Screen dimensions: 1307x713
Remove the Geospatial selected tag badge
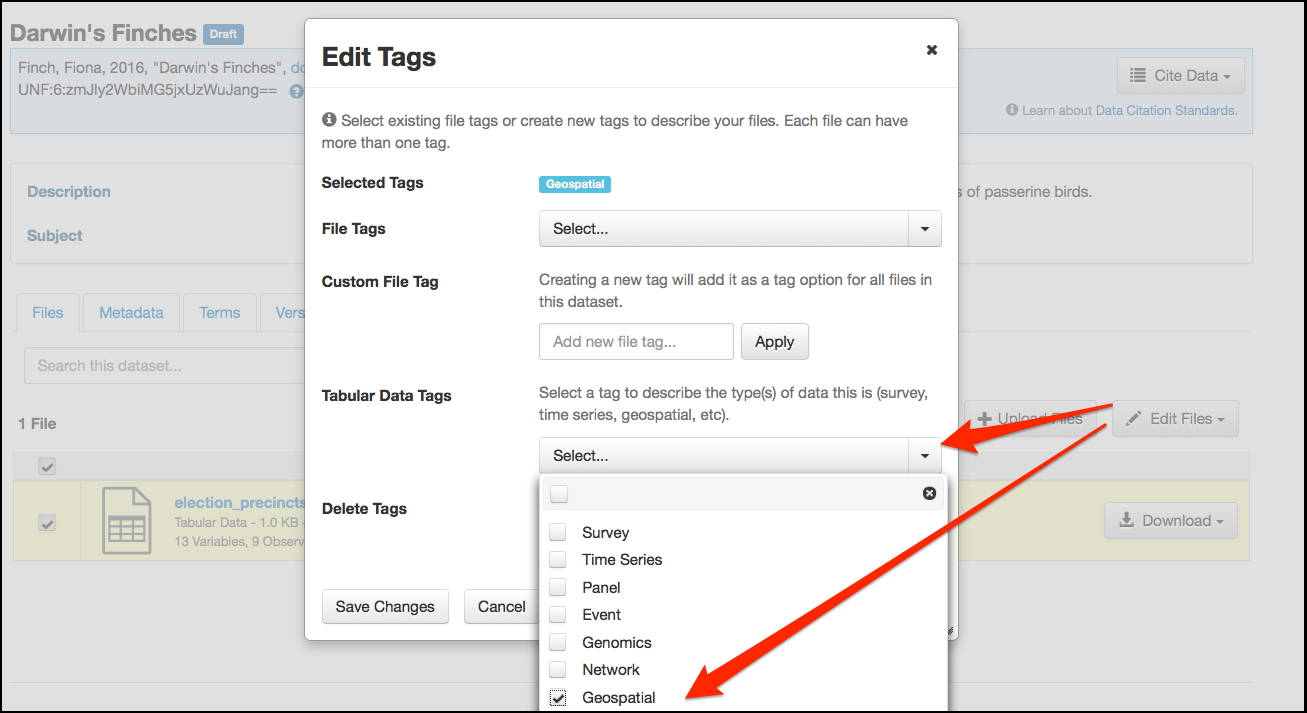pos(574,184)
